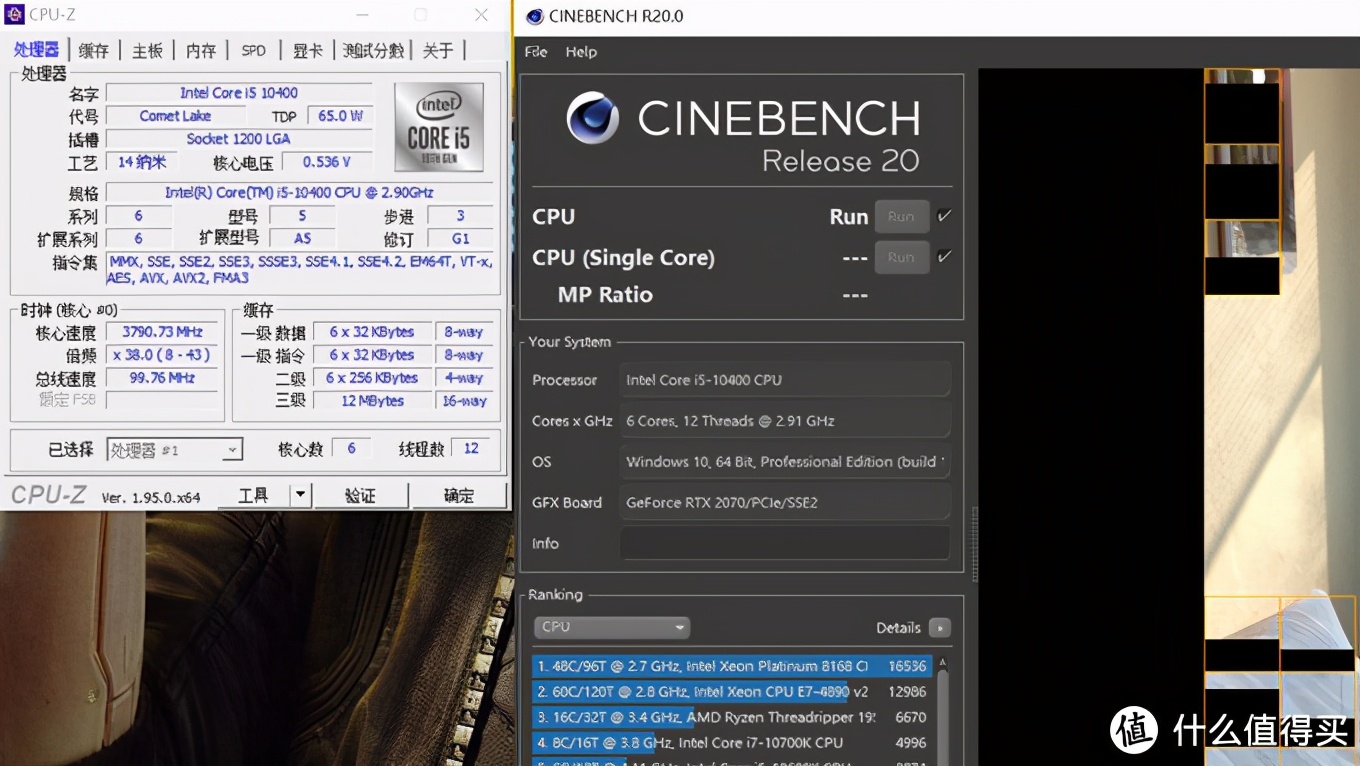Click the 三级 cache value "12 MBytes"

[x=372, y=401]
